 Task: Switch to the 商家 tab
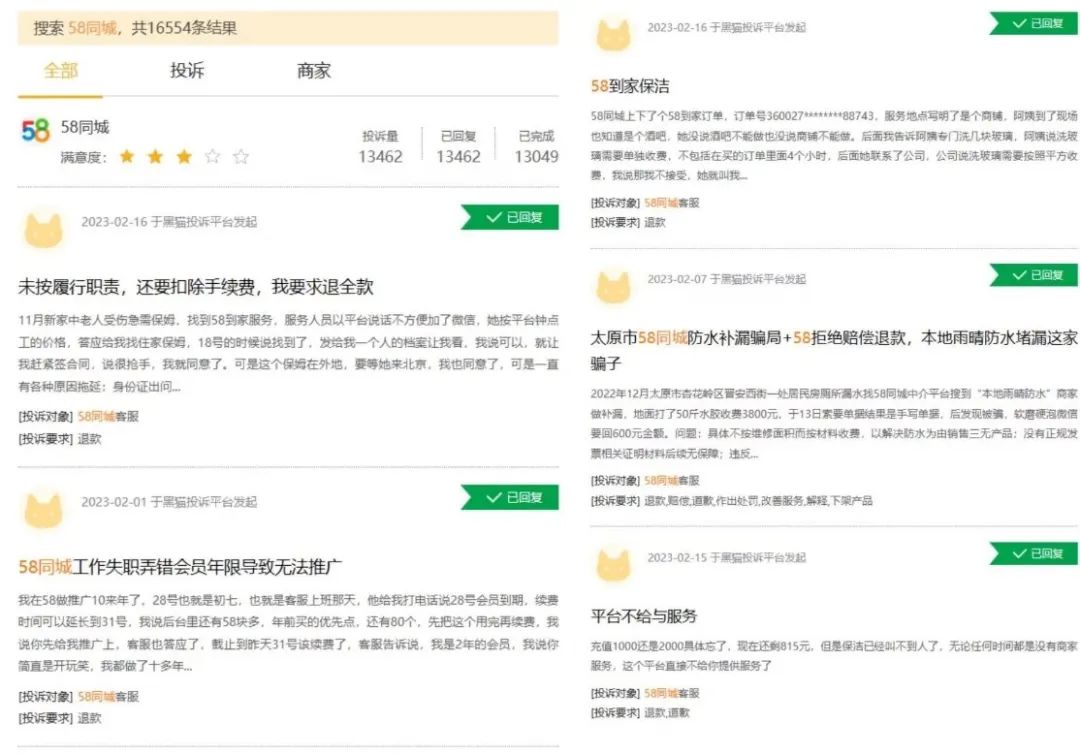tap(313, 70)
